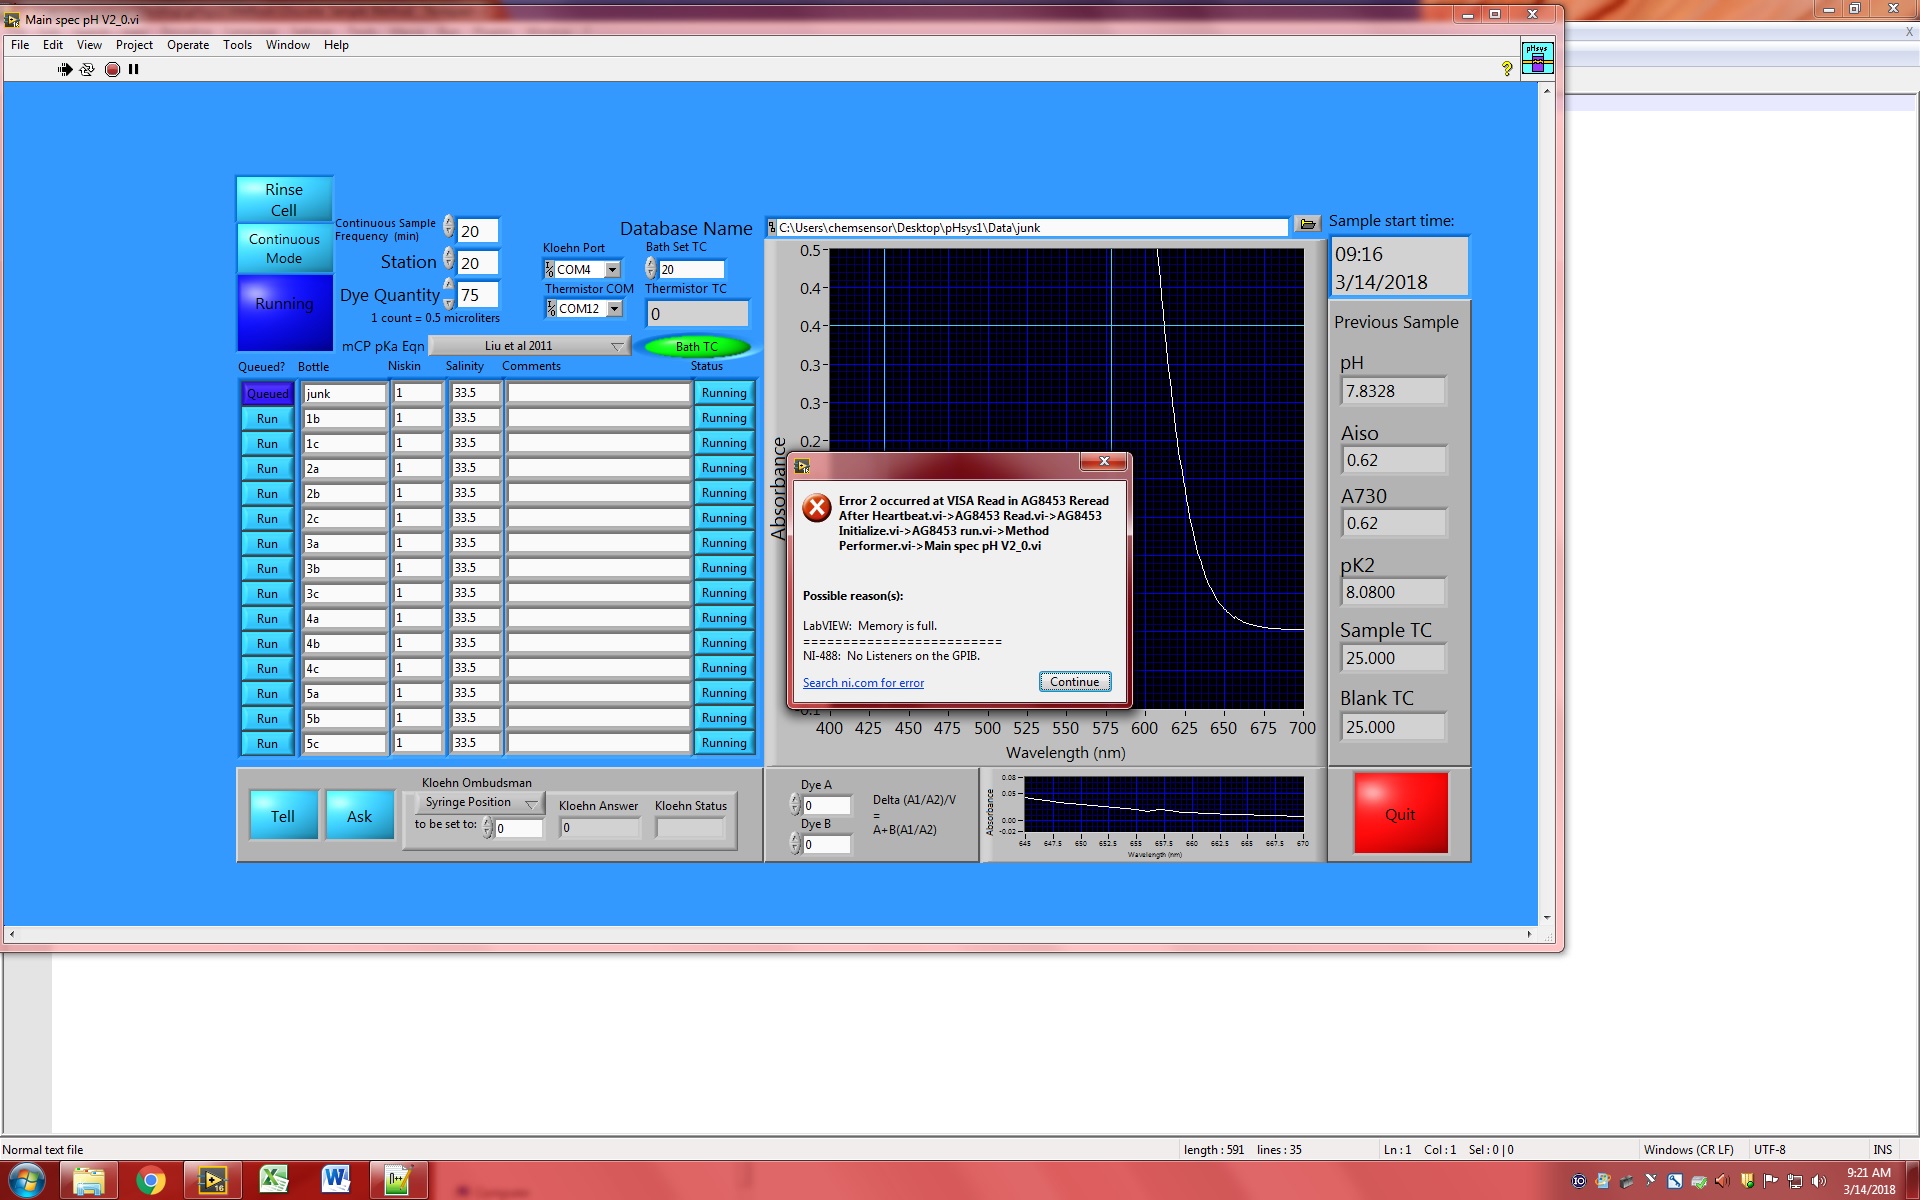Click the Station value stepper arrows

(x=449, y=259)
